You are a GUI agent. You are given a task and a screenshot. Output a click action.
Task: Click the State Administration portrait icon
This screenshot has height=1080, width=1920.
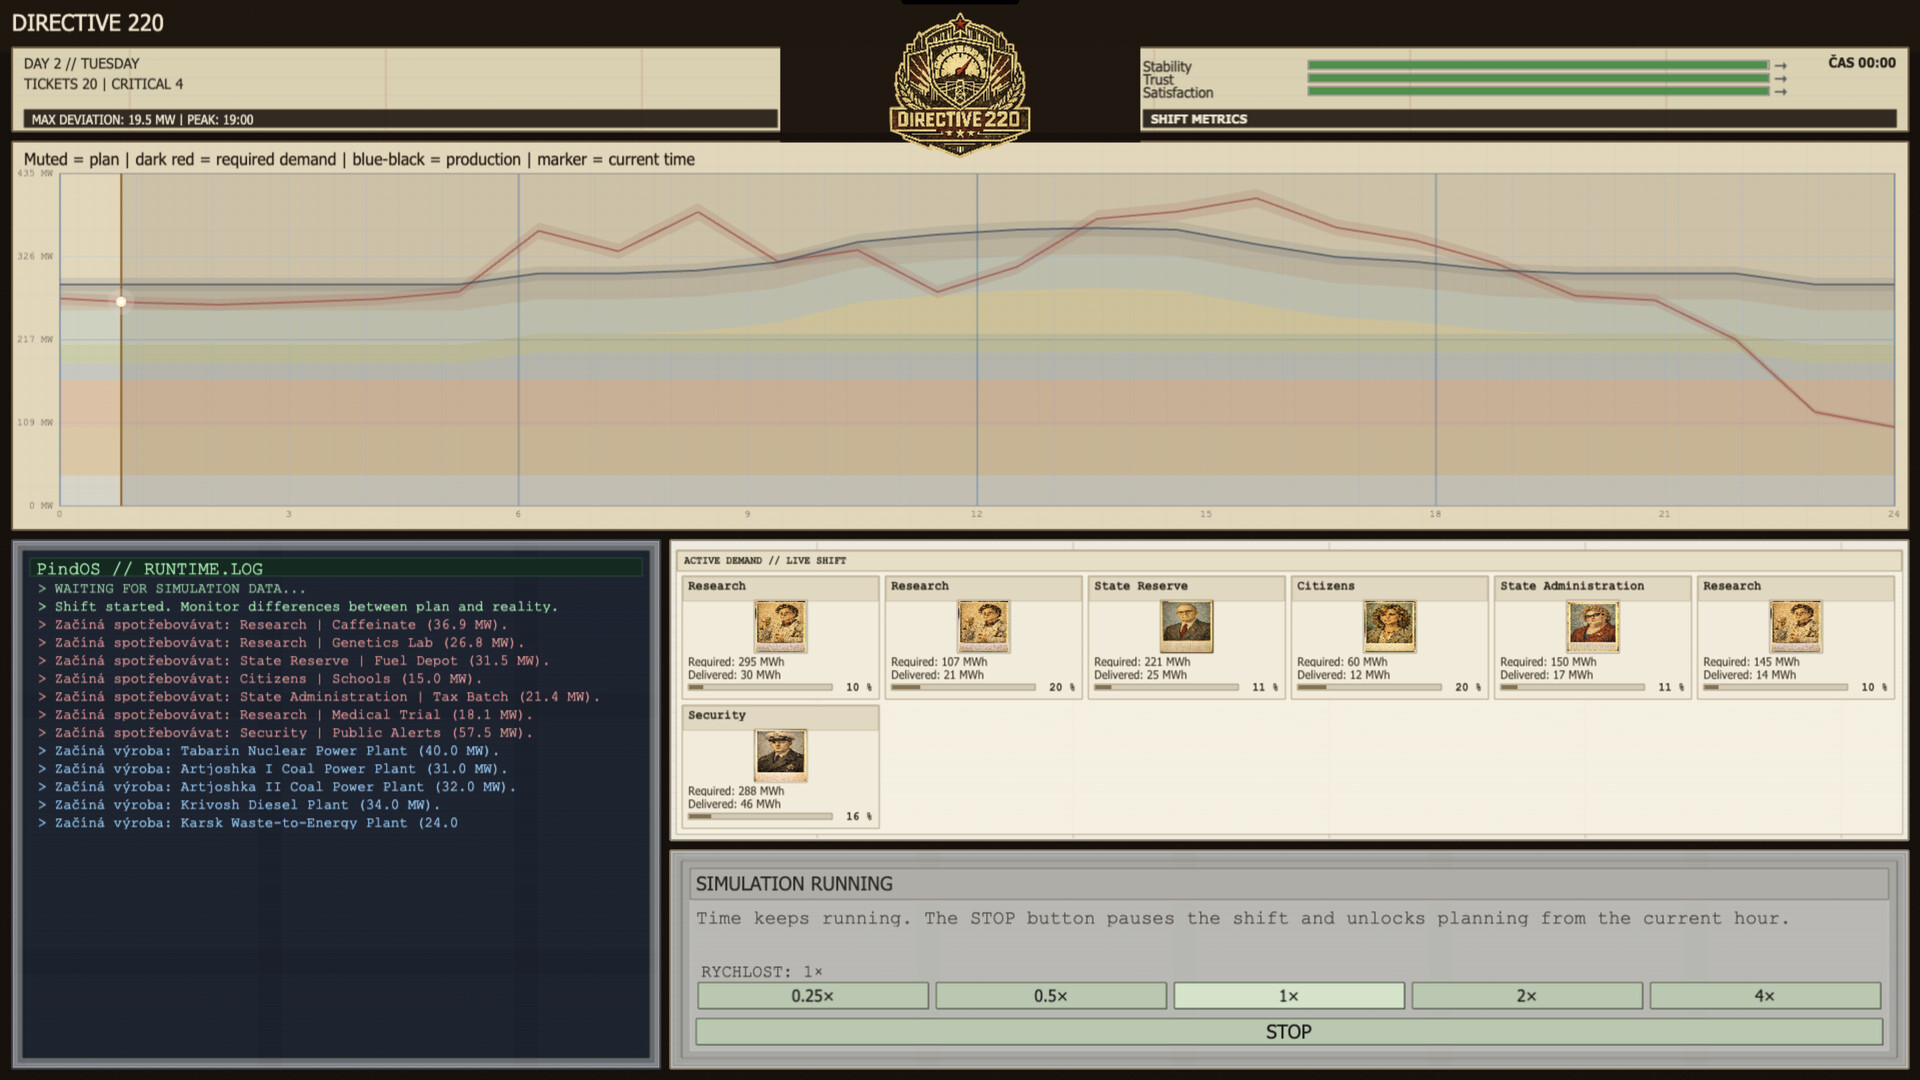pyautogui.click(x=1592, y=626)
